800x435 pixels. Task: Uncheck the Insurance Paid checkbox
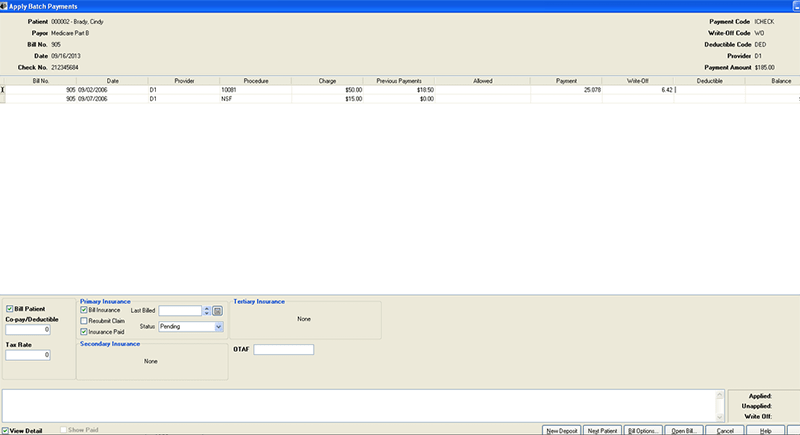click(84, 331)
